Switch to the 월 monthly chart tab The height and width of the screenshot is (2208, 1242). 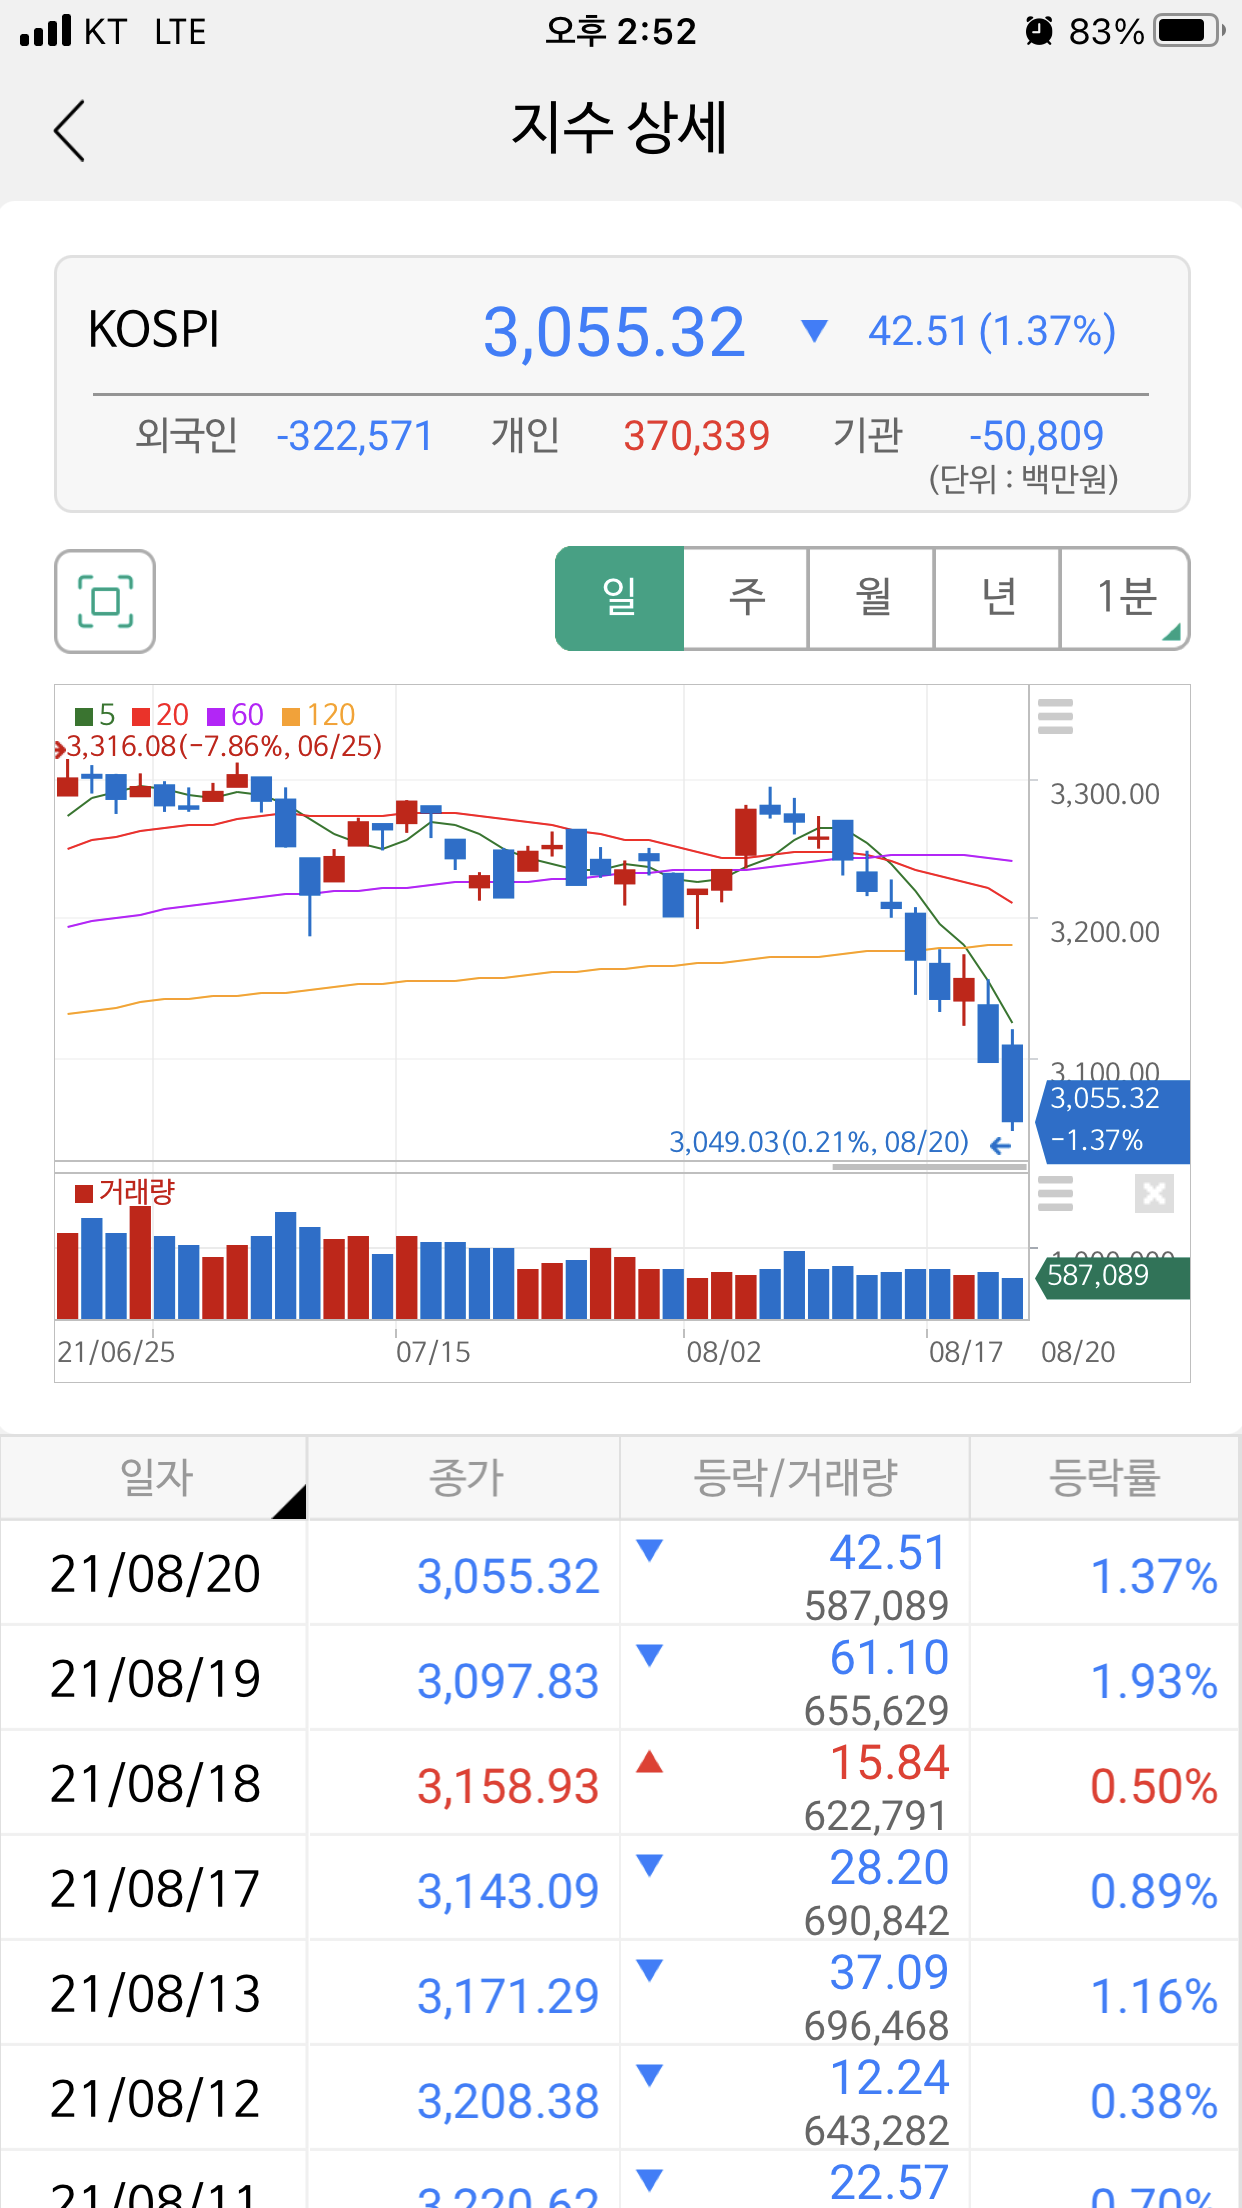point(872,598)
